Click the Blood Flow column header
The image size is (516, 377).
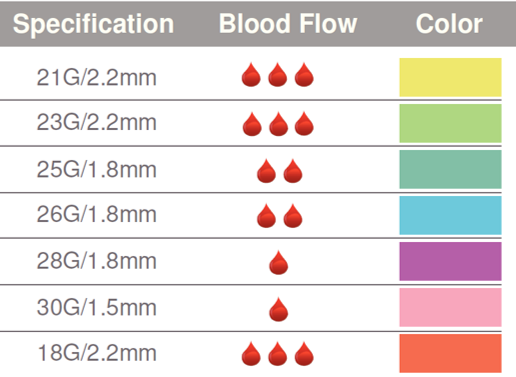(288, 24)
